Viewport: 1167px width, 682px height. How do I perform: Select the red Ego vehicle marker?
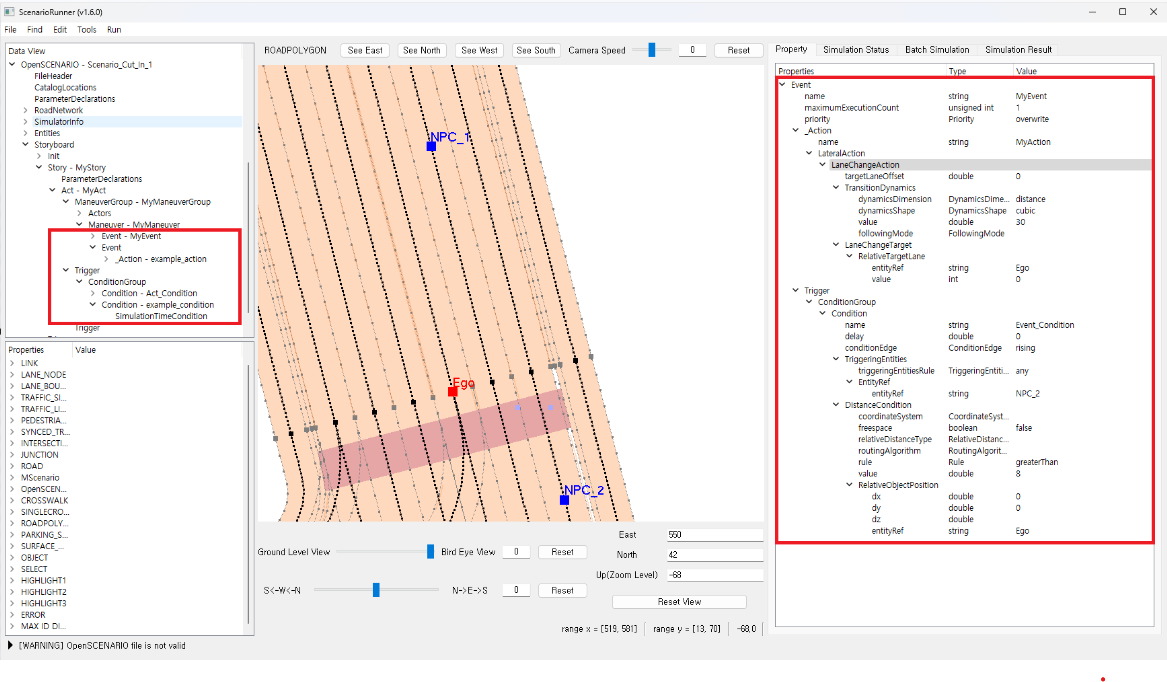(453, 391)
